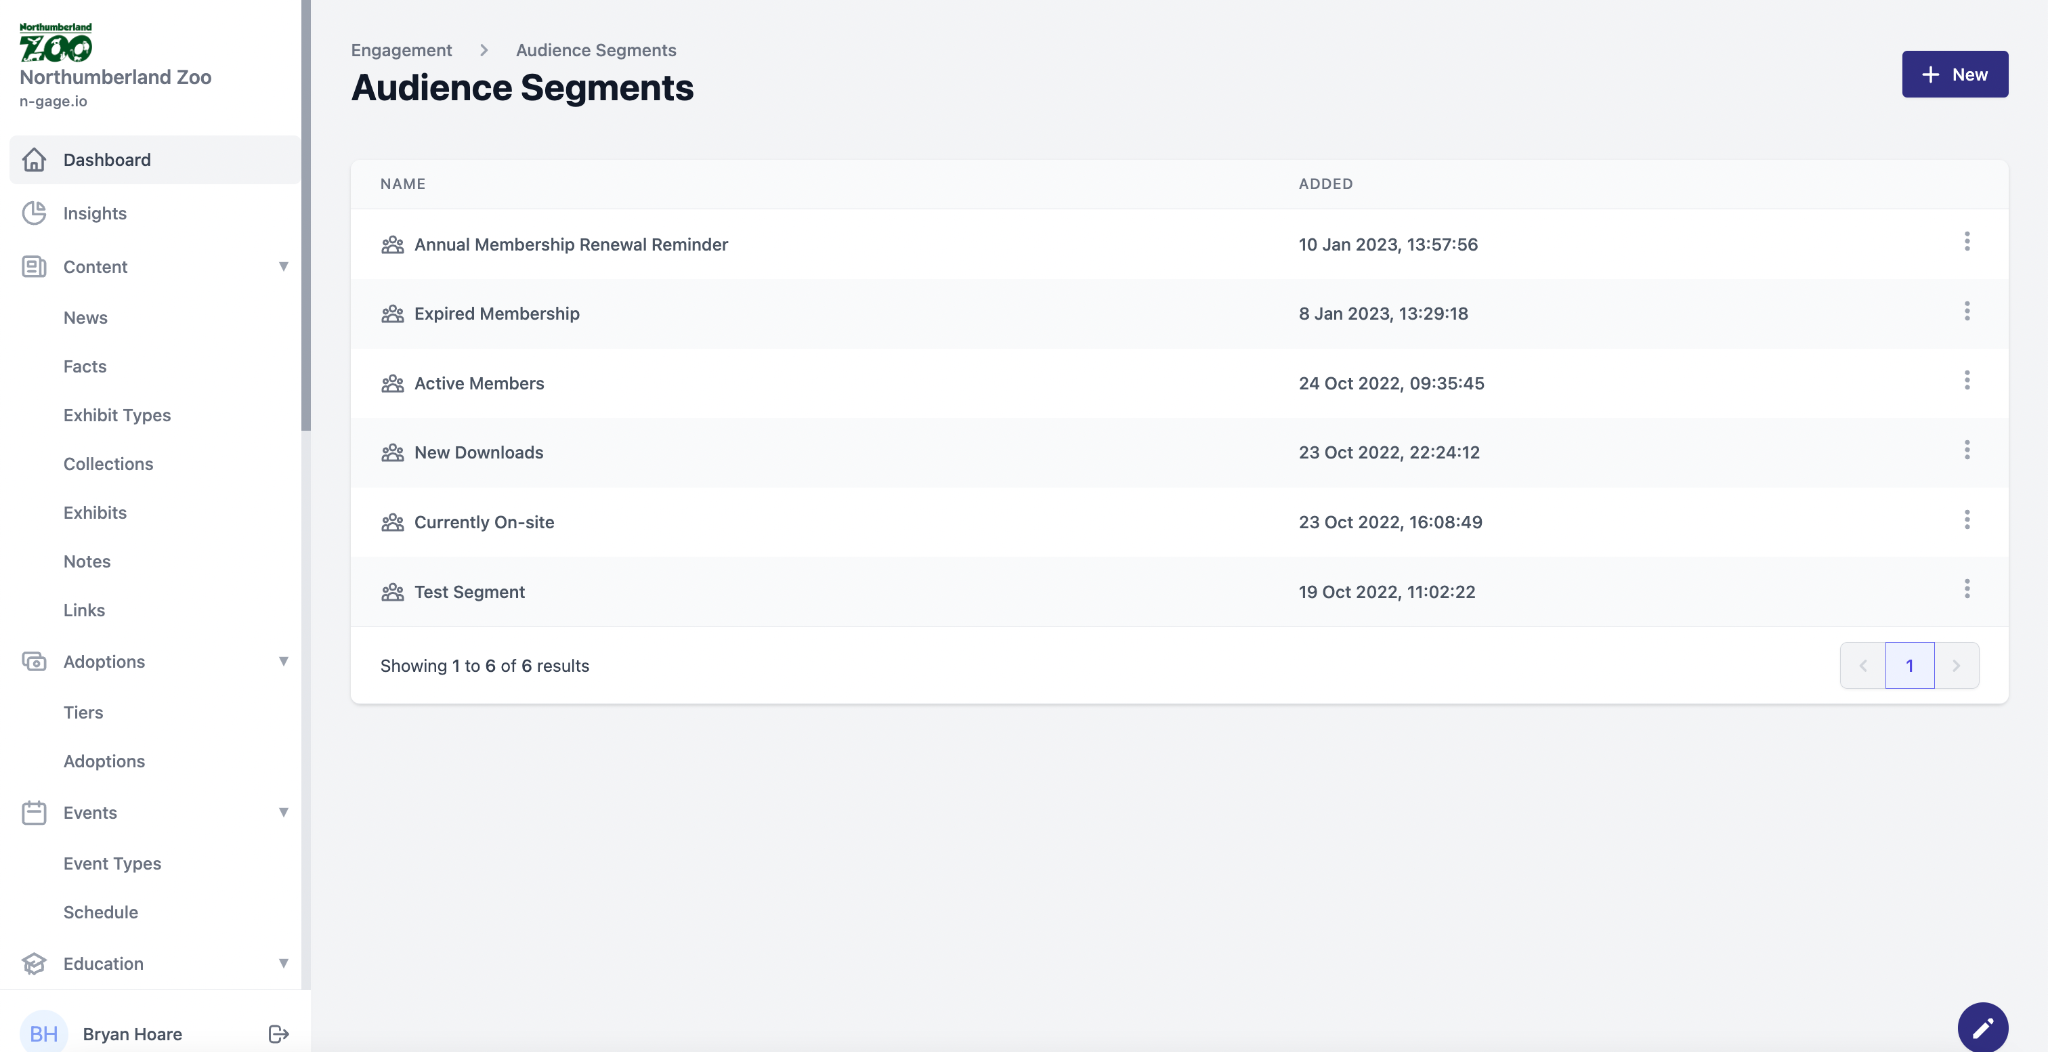The height and width of the screenshot is (1052, 2048).
Task: Open the three-dot menu for Expired Membership
Action: [1966, 312]
